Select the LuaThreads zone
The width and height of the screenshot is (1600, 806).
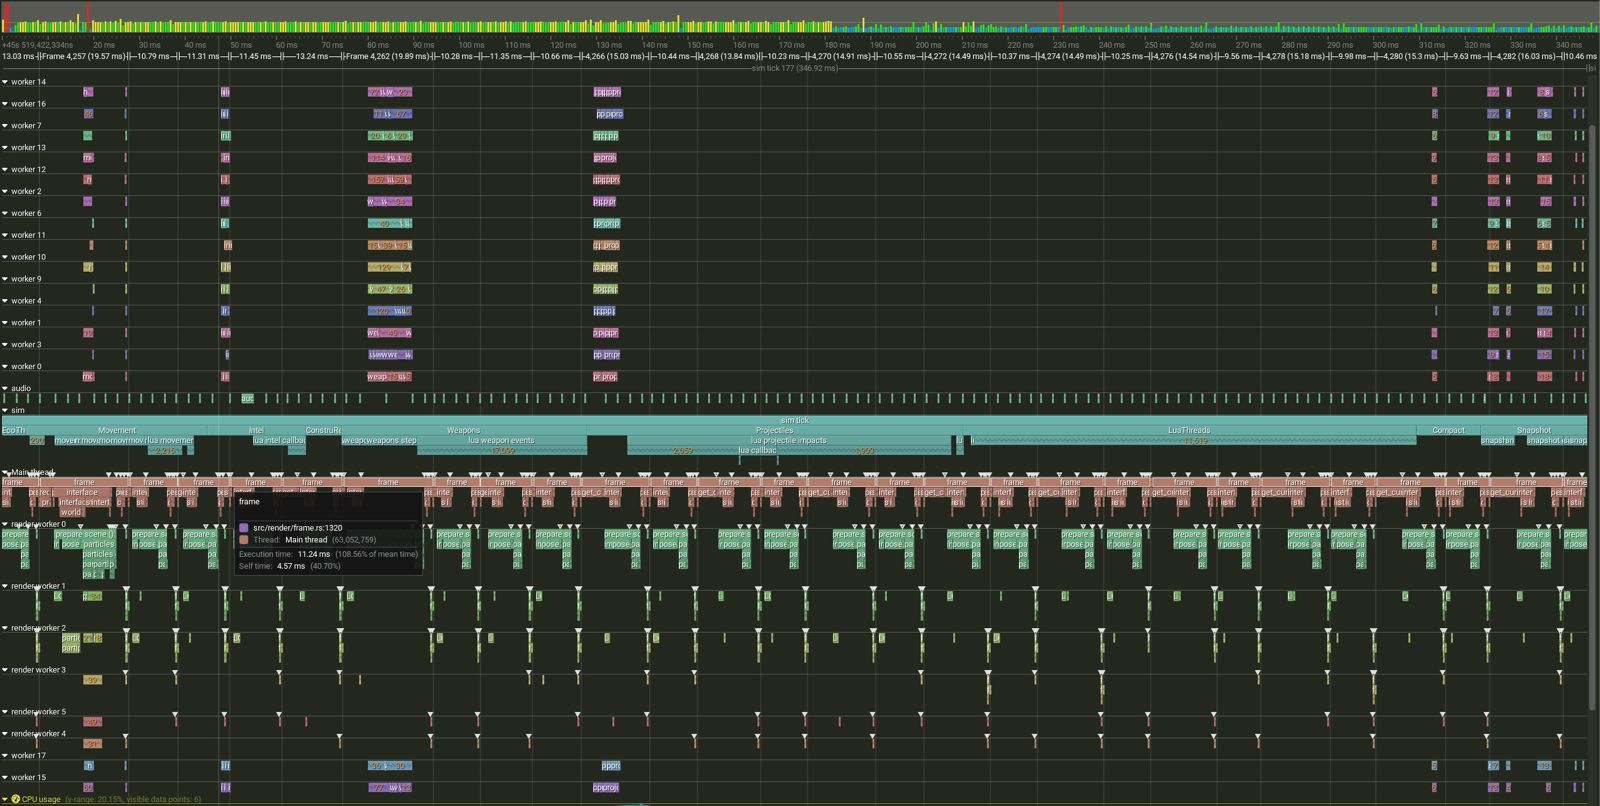[x=1189, y=430]
